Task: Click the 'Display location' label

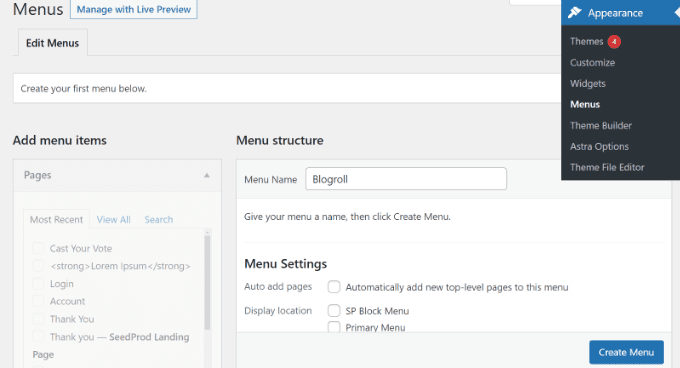Action: coord(278,310)
